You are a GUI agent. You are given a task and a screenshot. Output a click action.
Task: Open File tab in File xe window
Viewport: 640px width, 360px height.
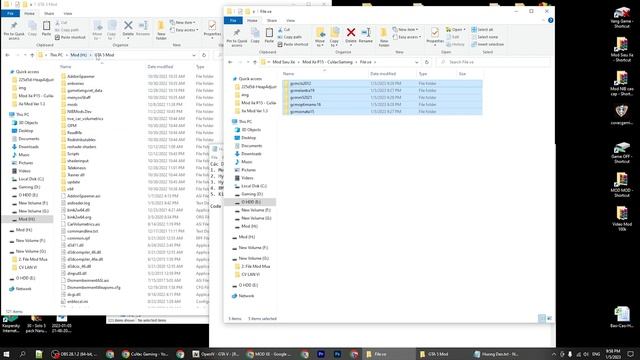[x=233, y=20]
